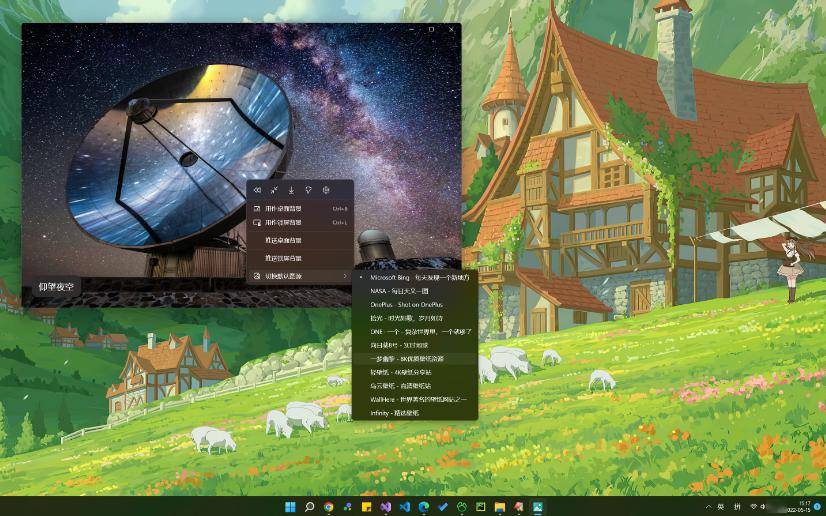This screenshot has width=826, height=516.
Task: Open Visual Studio Code from taskbar
Action: pyautogui.click(x=405, y=507)
